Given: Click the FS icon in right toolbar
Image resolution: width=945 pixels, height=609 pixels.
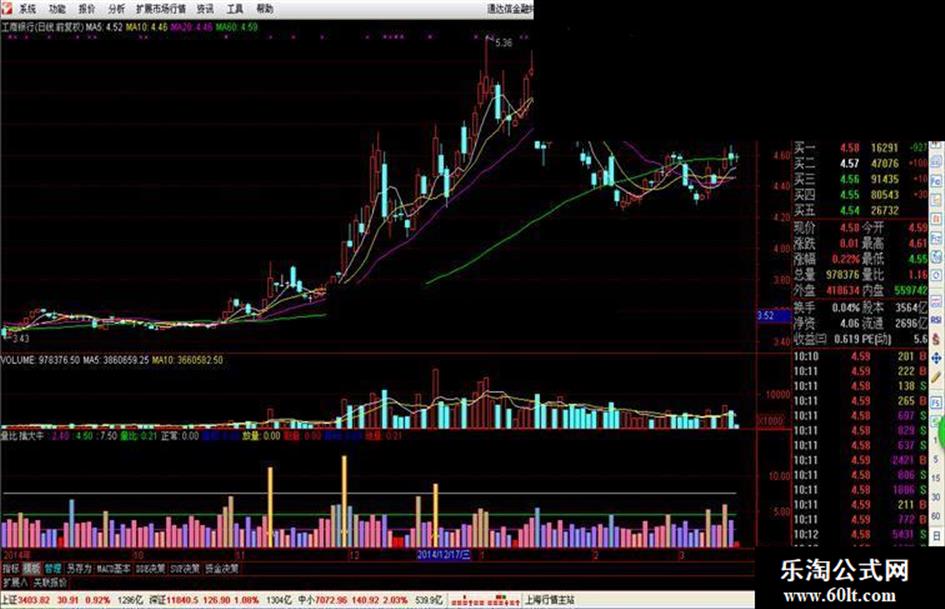Looking at the screenshot, I should pos(936,402).
